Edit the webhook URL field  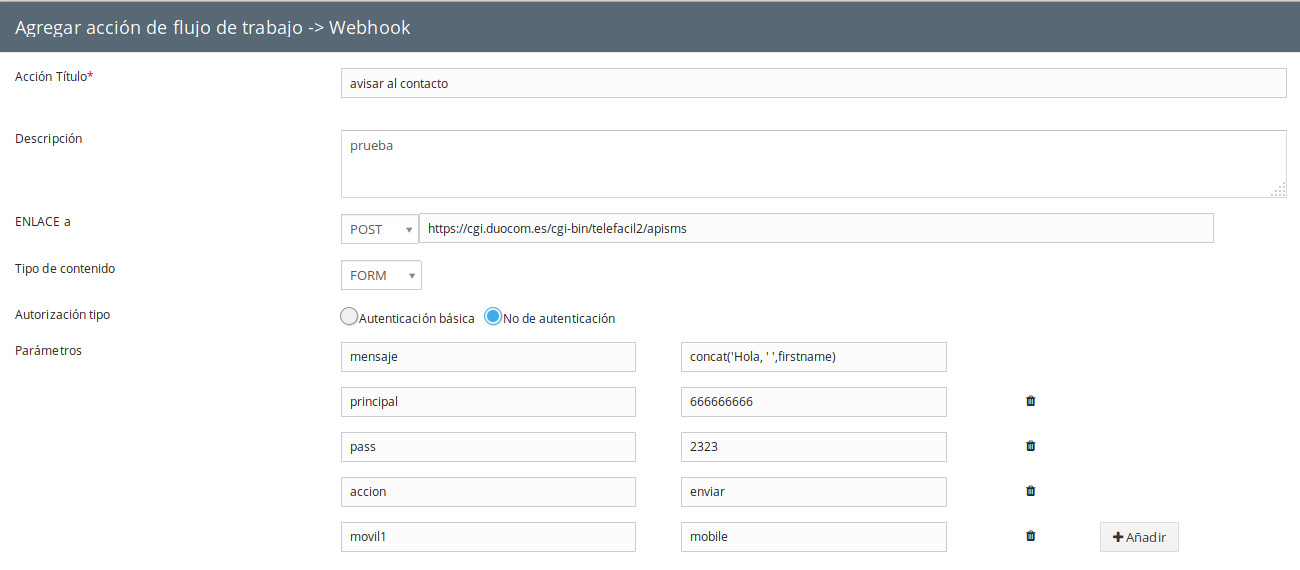(x=815, y=228)
